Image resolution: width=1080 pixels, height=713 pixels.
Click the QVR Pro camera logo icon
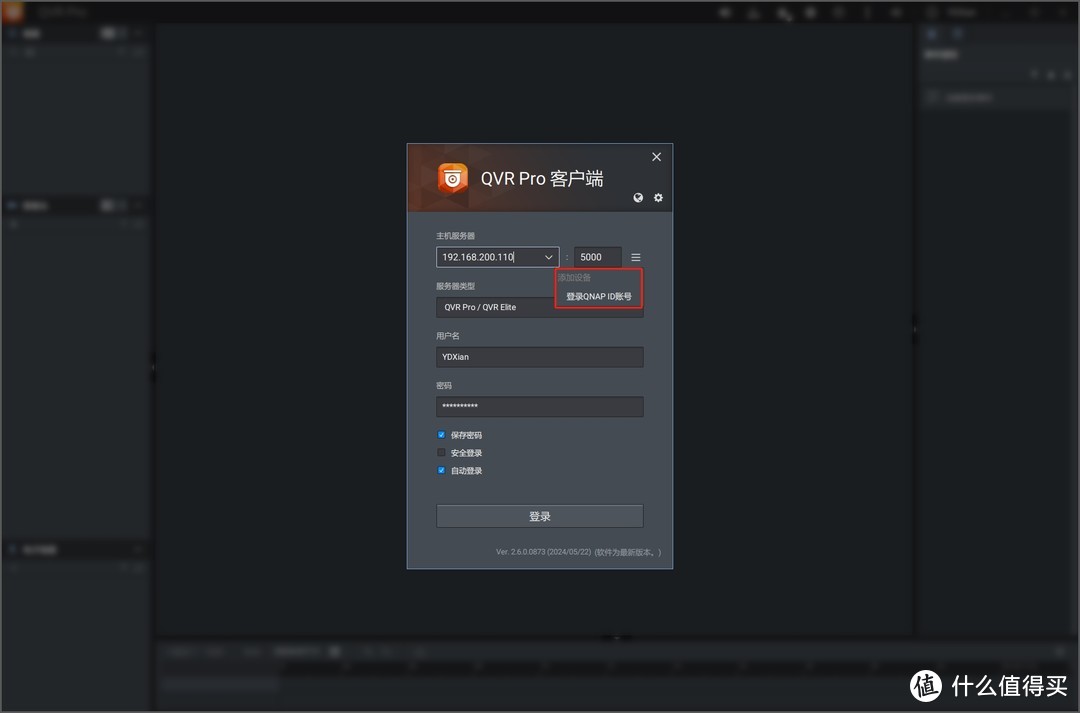coord(452,179)
